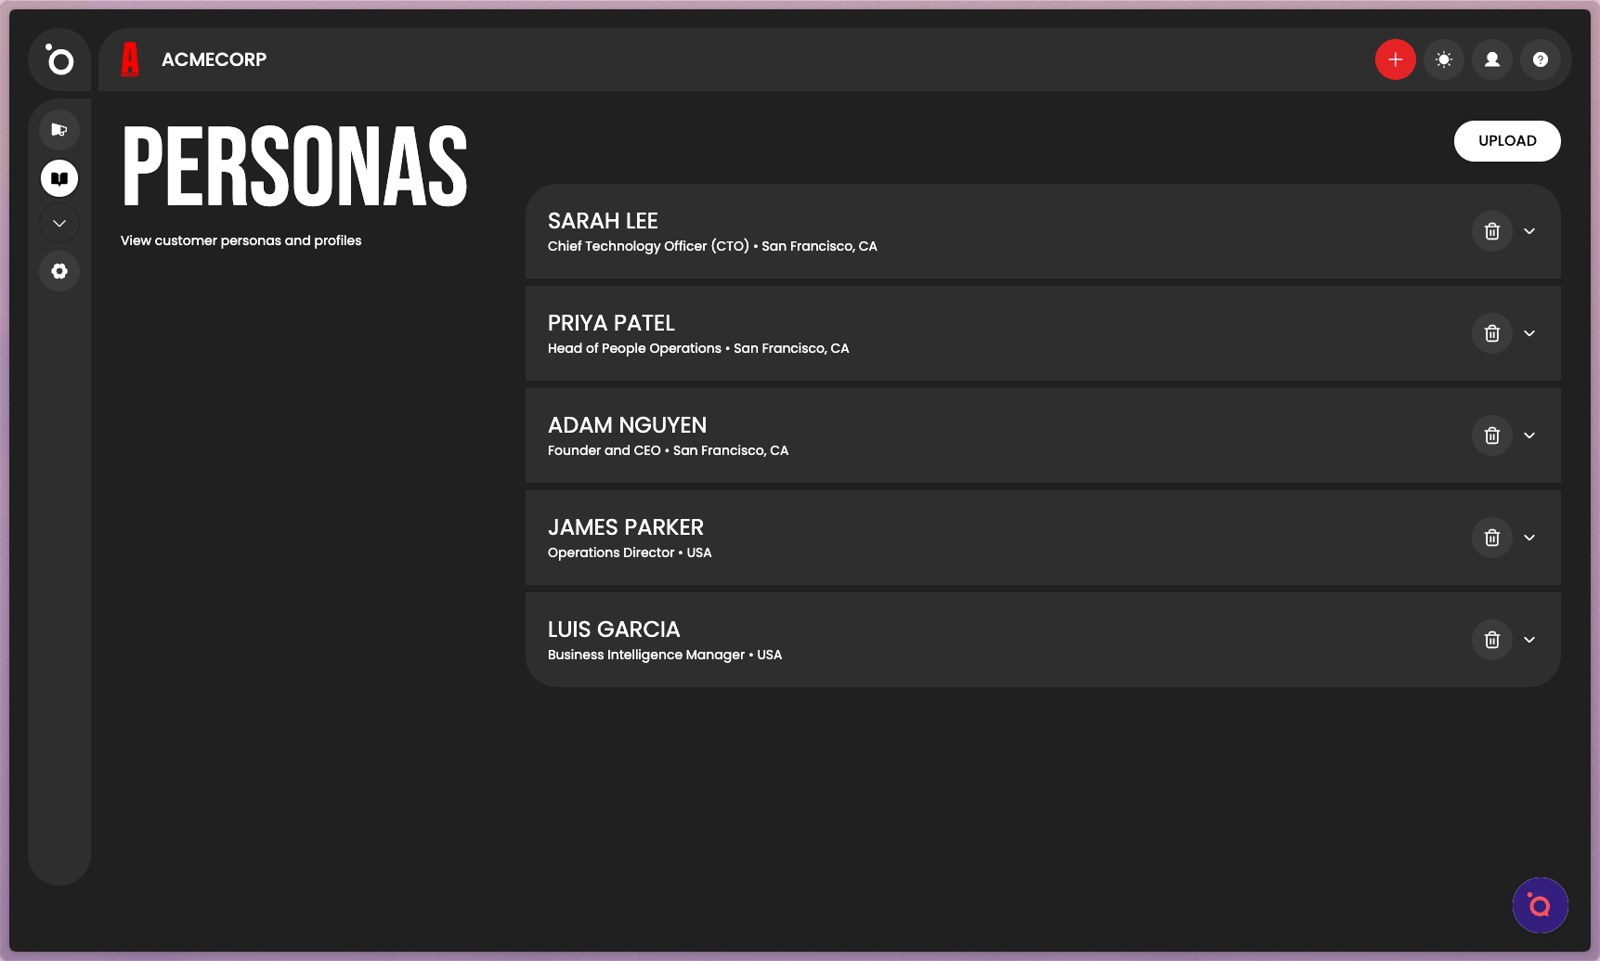
Task: Expand the sidebar chevron menu
Action: click(60, 224)
